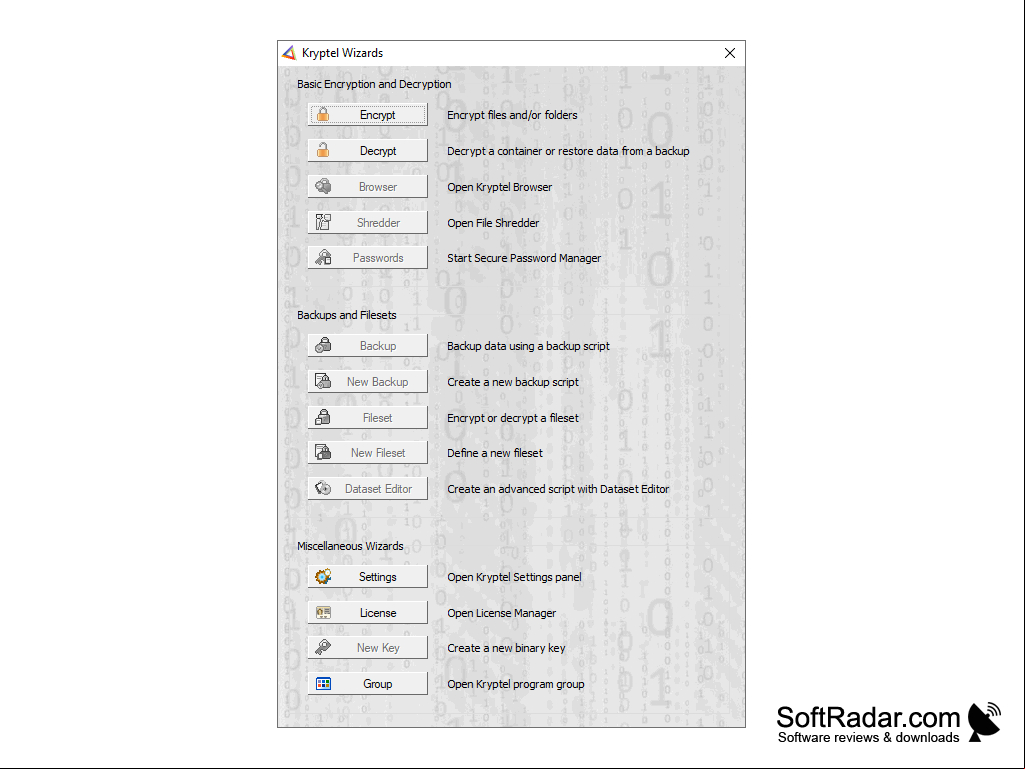1025x769 pixels.
Task: Open the Settings panel
Action: click(367, 577)
